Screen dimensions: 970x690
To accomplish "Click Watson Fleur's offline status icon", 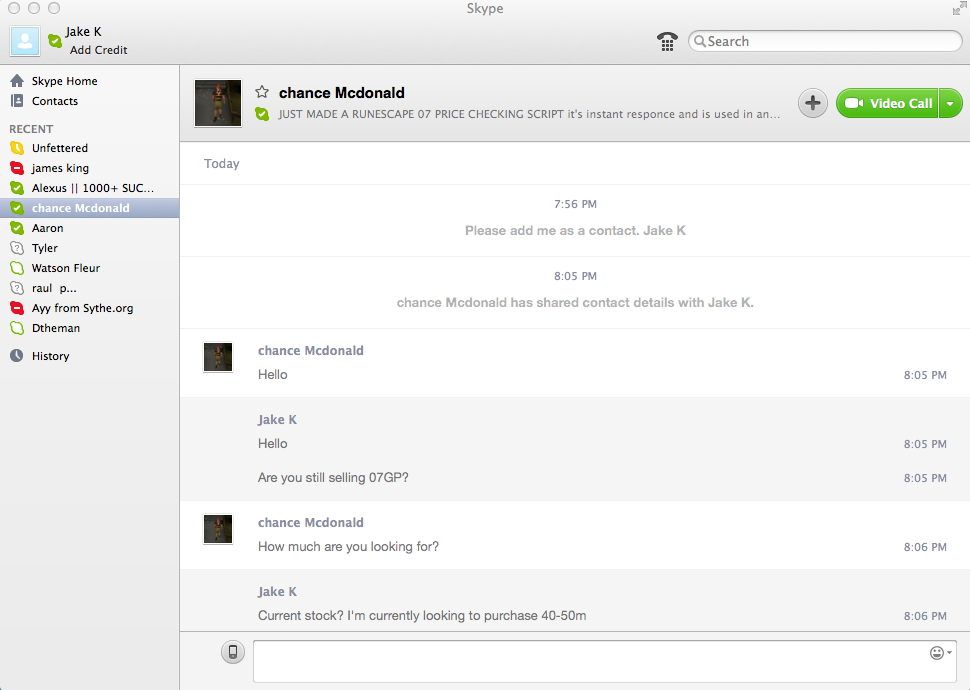I will [17, 268].
